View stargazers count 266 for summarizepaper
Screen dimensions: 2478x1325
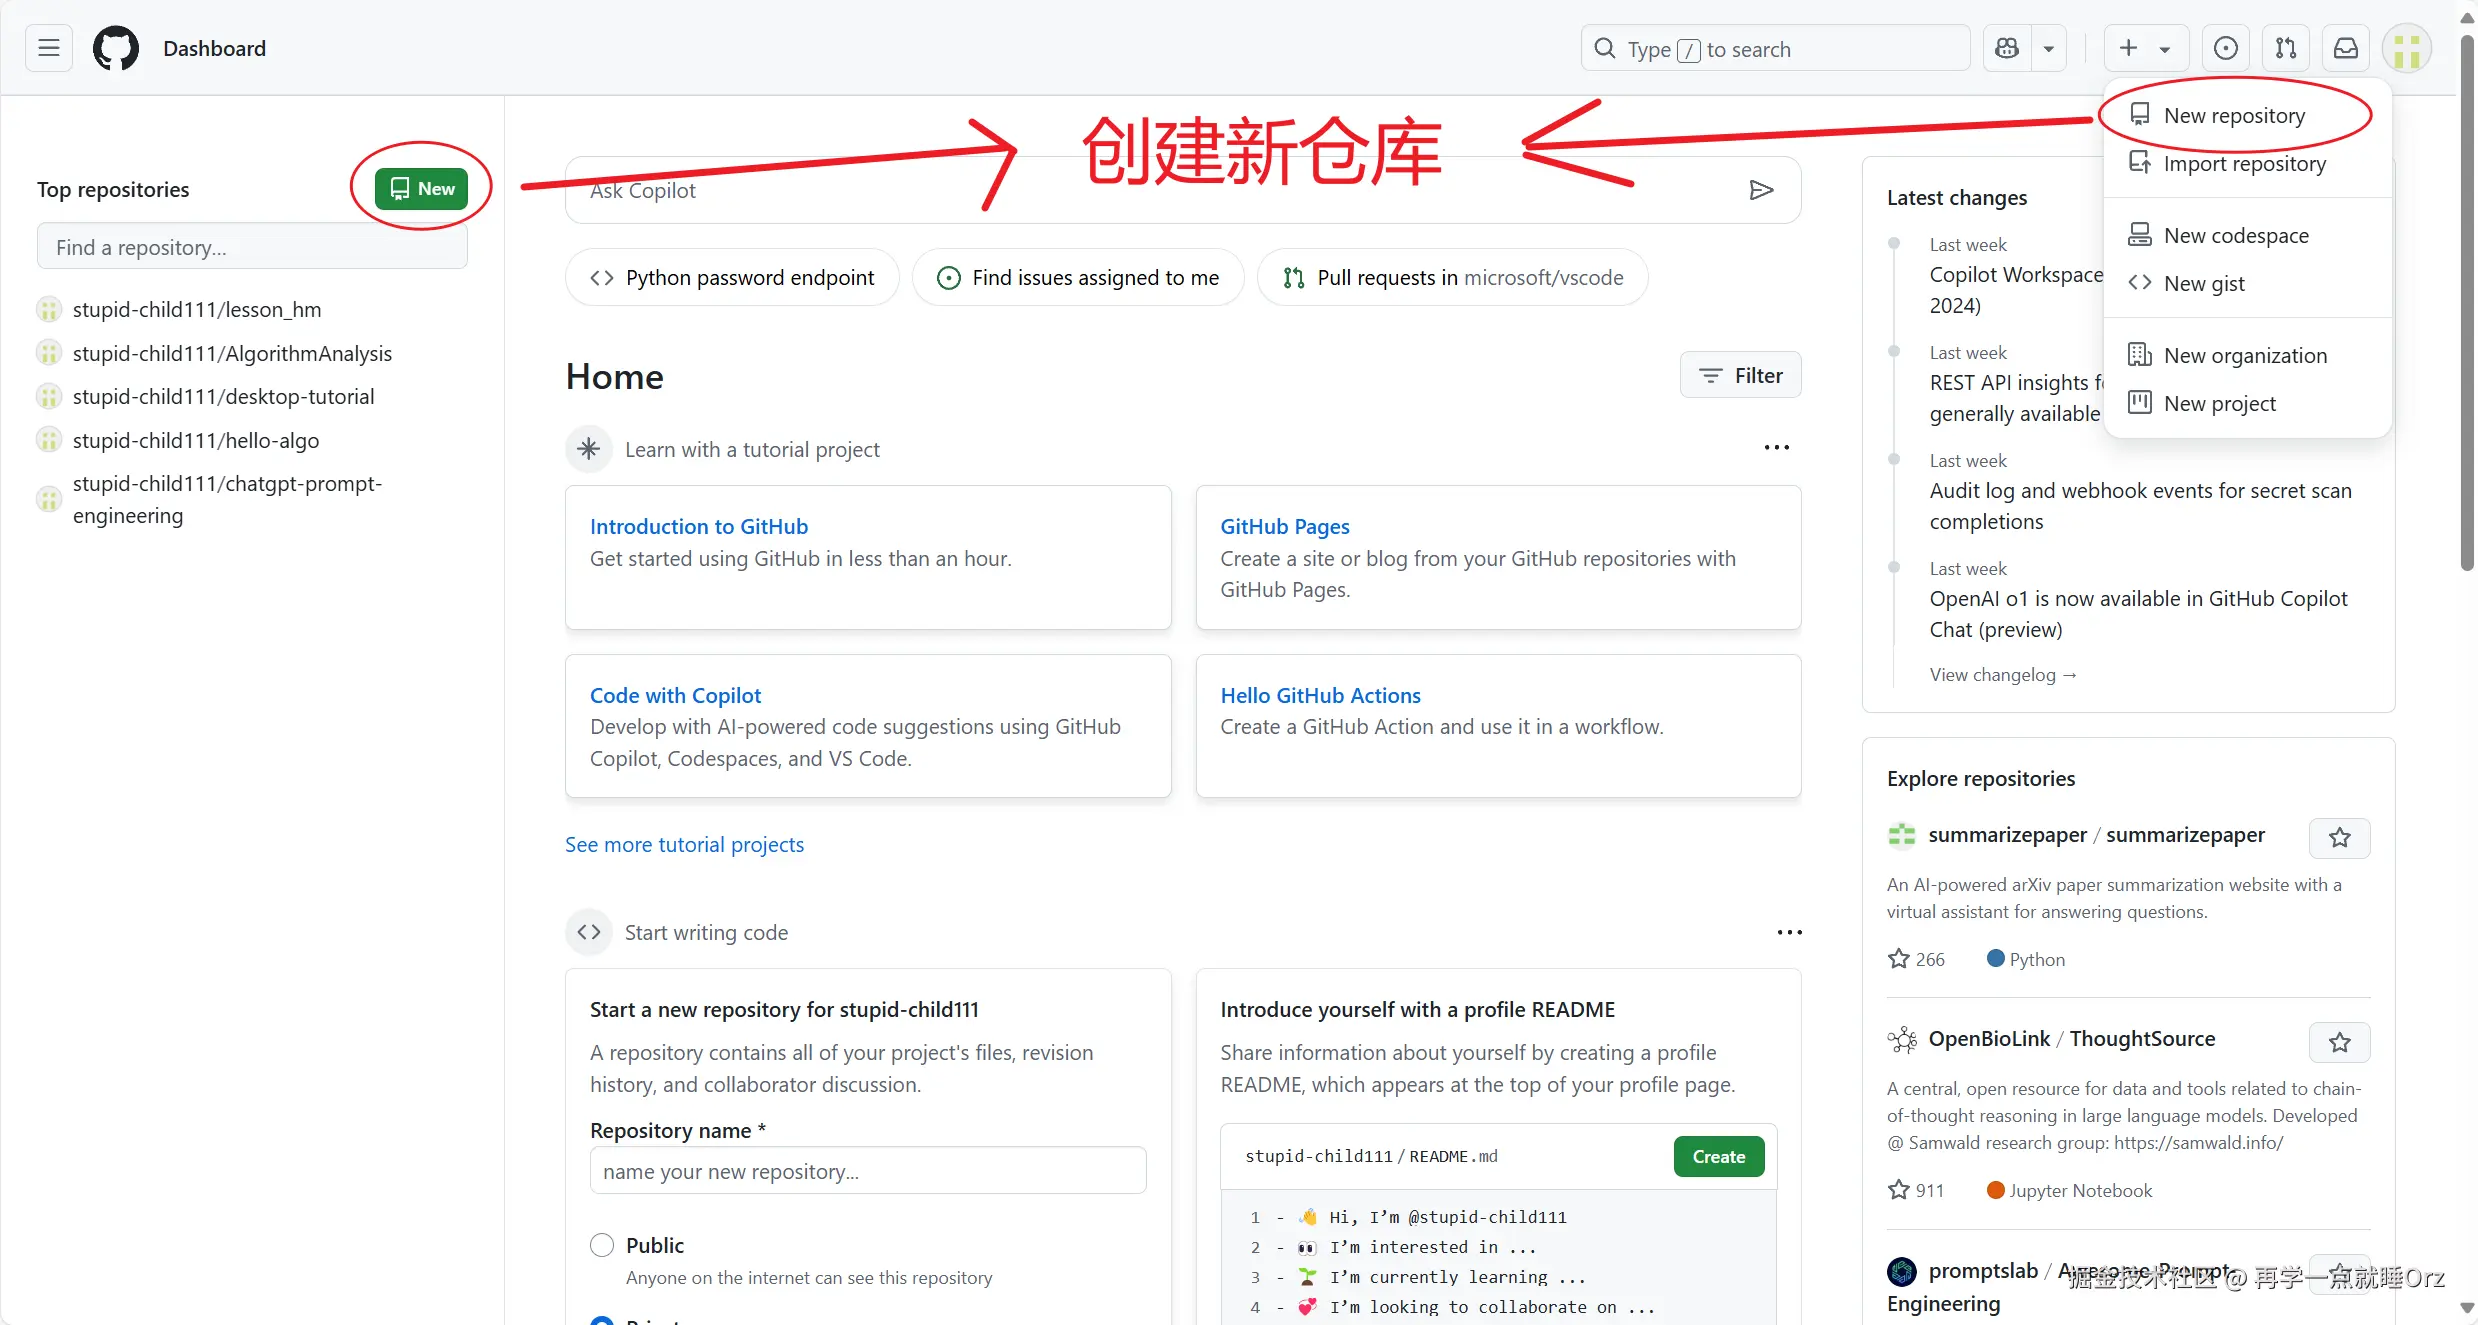pos(1916,959)
